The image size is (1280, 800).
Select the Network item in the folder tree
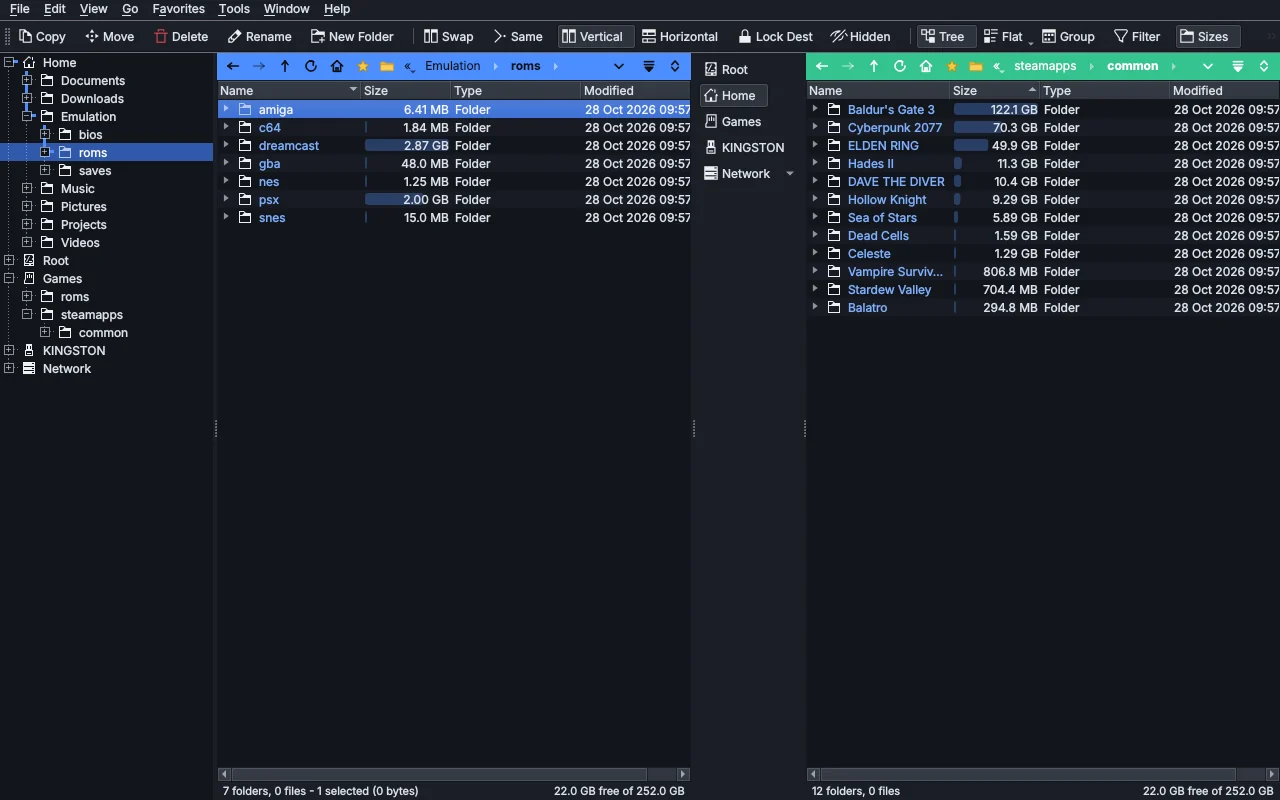[x=67, y=369]
